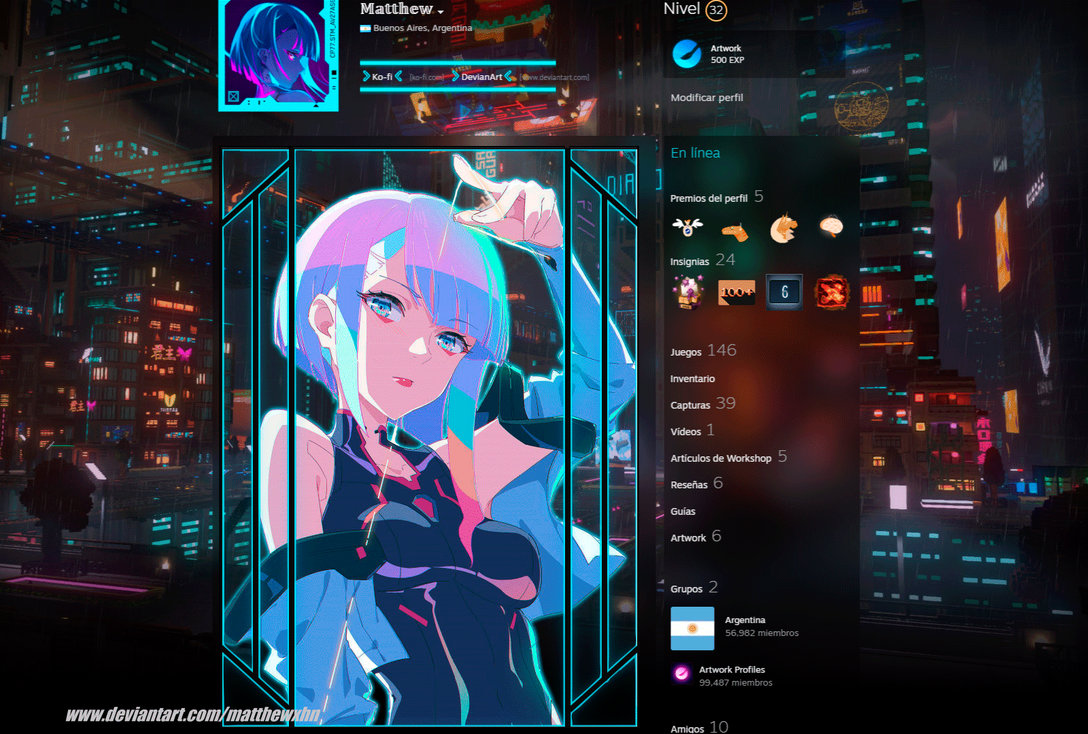Viewport: 1088px width, 734px height.
Task: Open the Guías page
Action: pos(683,511)
